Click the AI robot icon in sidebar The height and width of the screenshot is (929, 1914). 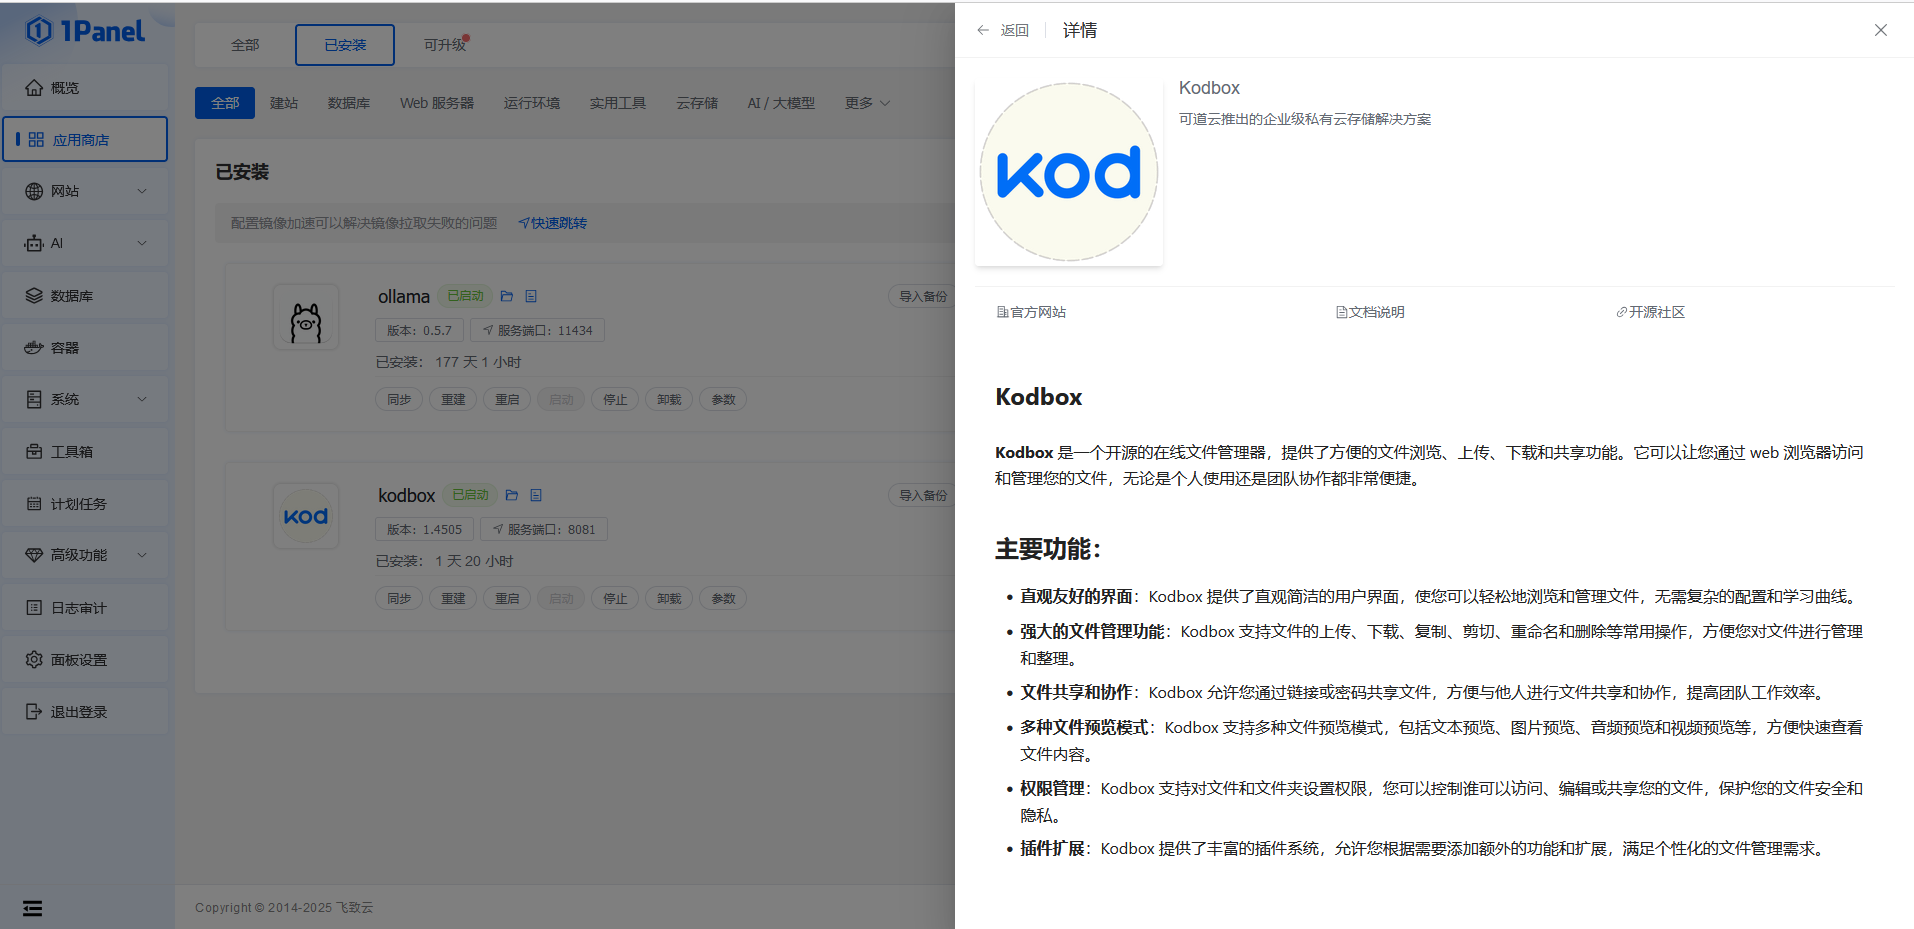[34, 243]
